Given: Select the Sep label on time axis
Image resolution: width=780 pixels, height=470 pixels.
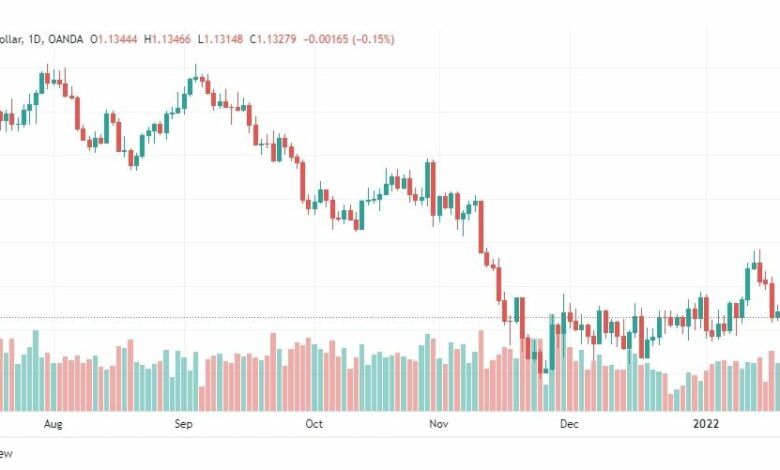Looking at the screenshot, I should tap(183, 424).
